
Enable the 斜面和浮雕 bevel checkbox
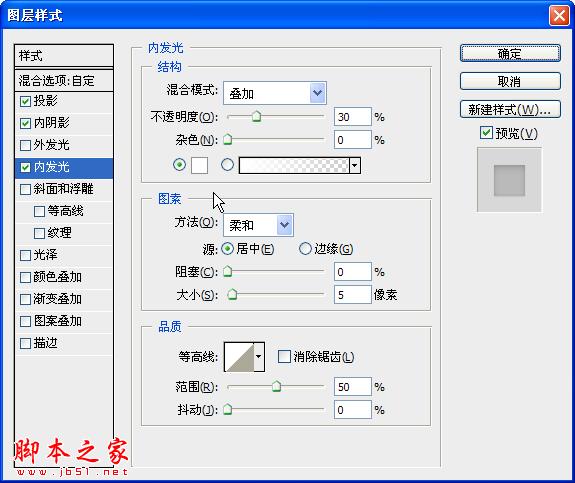pyautogui.click(x=25, y=190)
